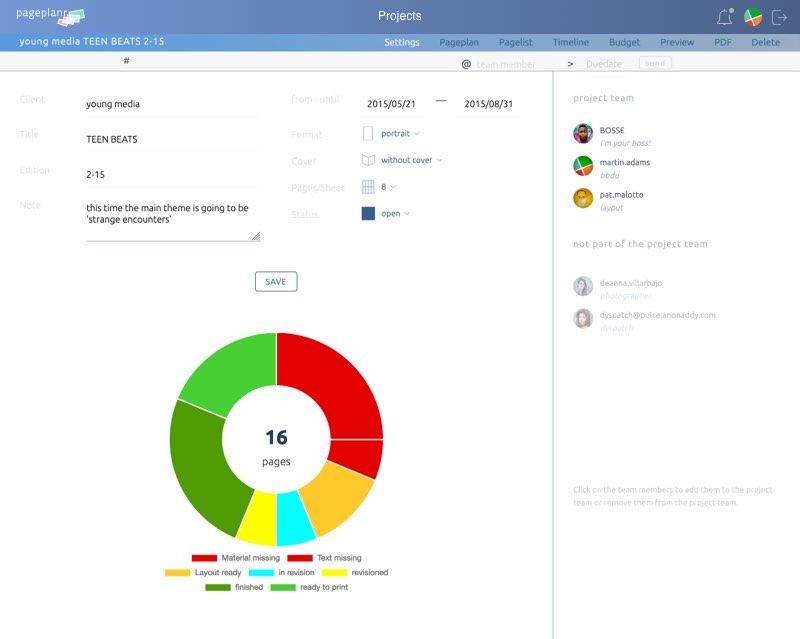Click the Duedate field
The image size is (800, 639).
(604, 64)
